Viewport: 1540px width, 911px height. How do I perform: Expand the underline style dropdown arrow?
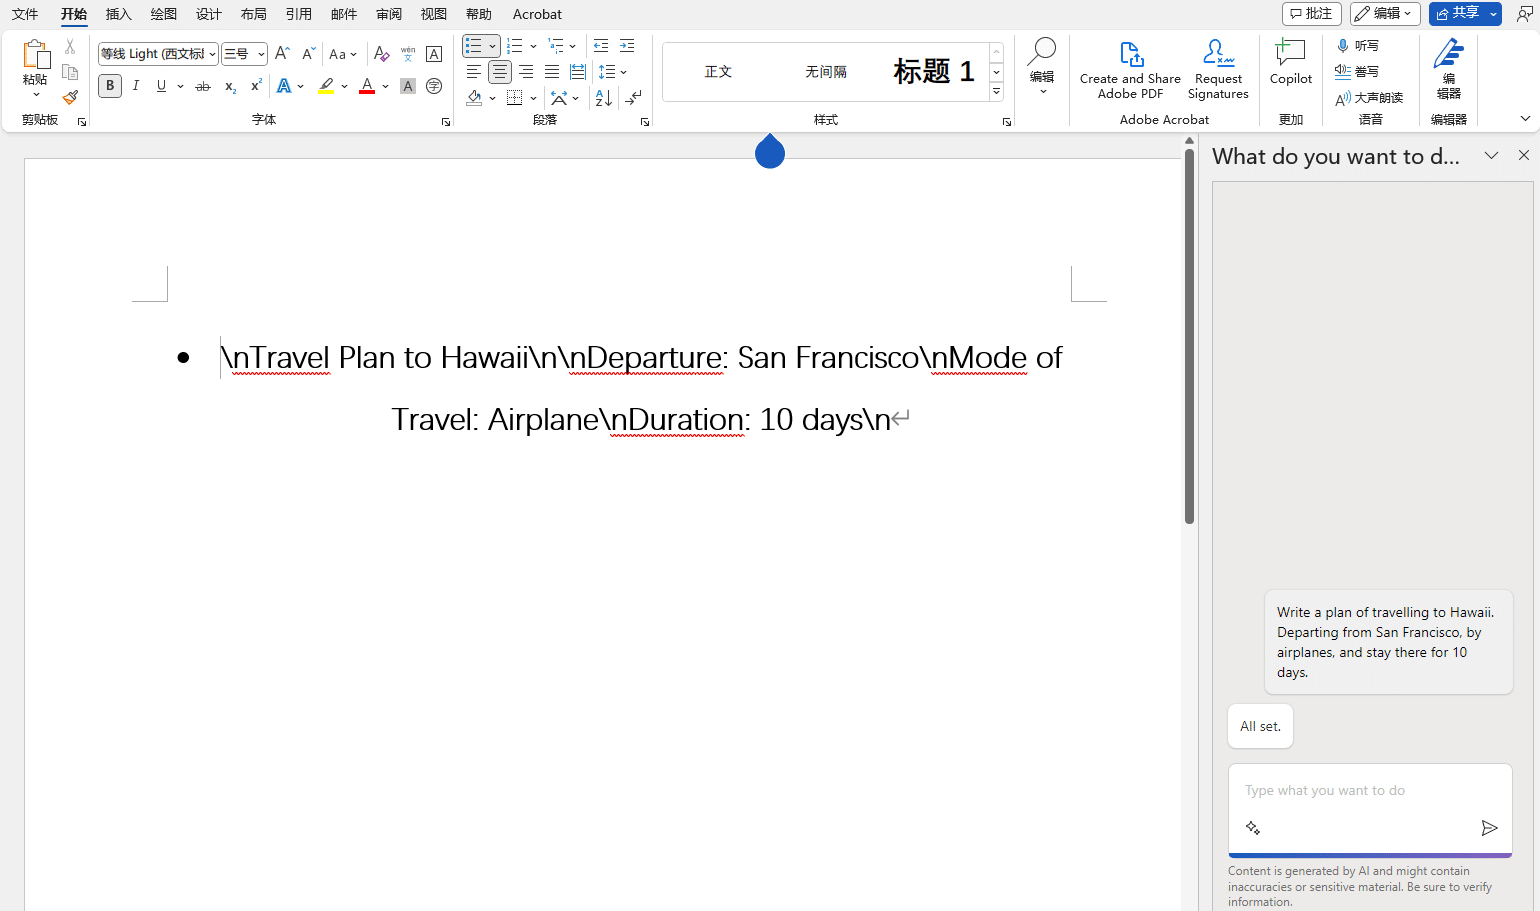[180, 86]
